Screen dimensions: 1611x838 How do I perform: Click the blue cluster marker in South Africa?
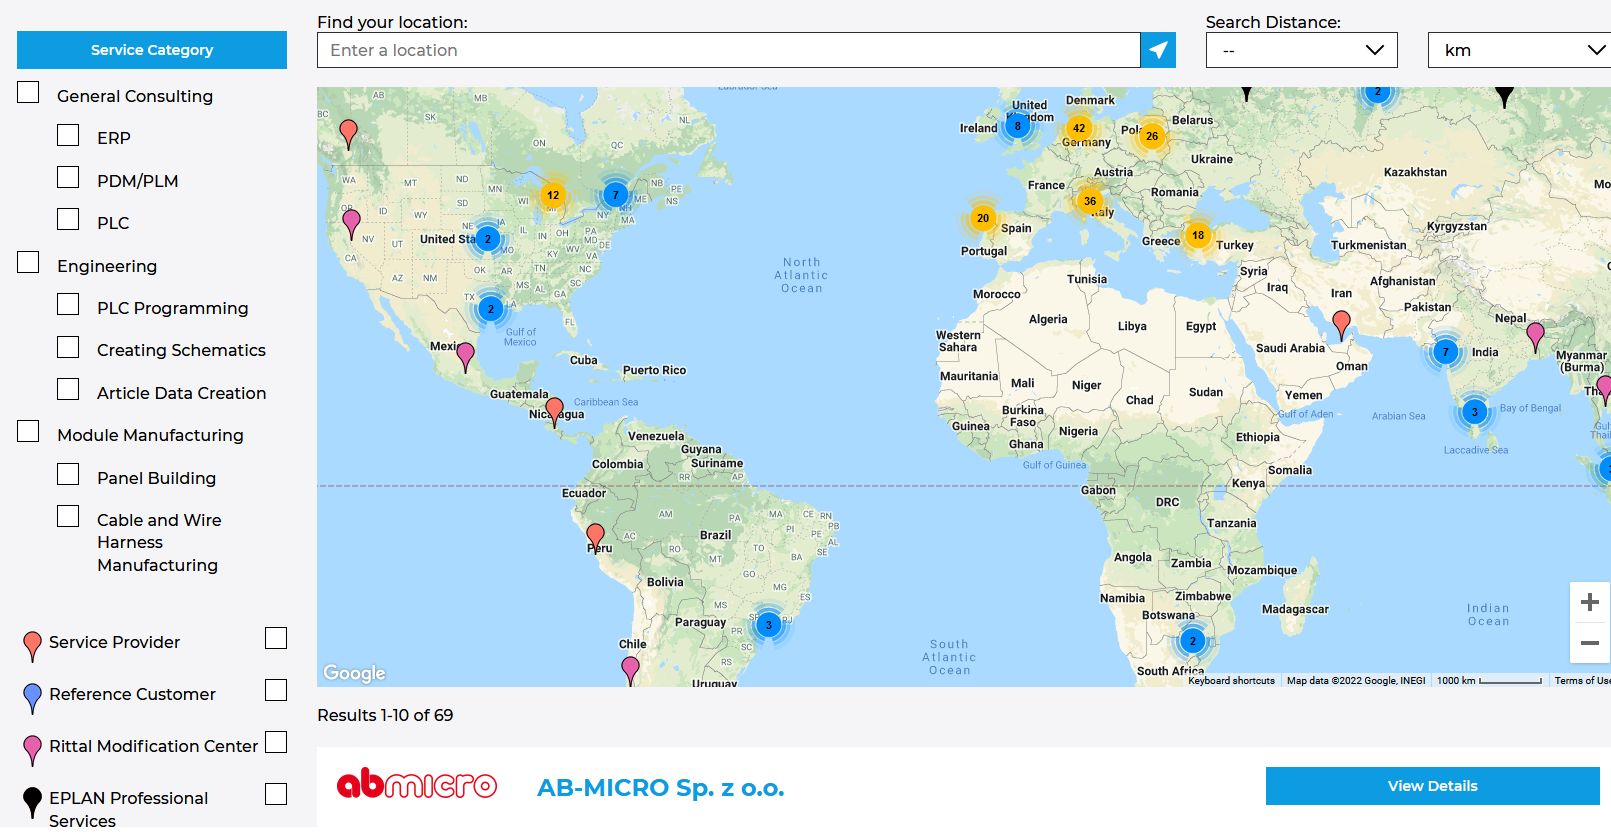click(1192, 641)
